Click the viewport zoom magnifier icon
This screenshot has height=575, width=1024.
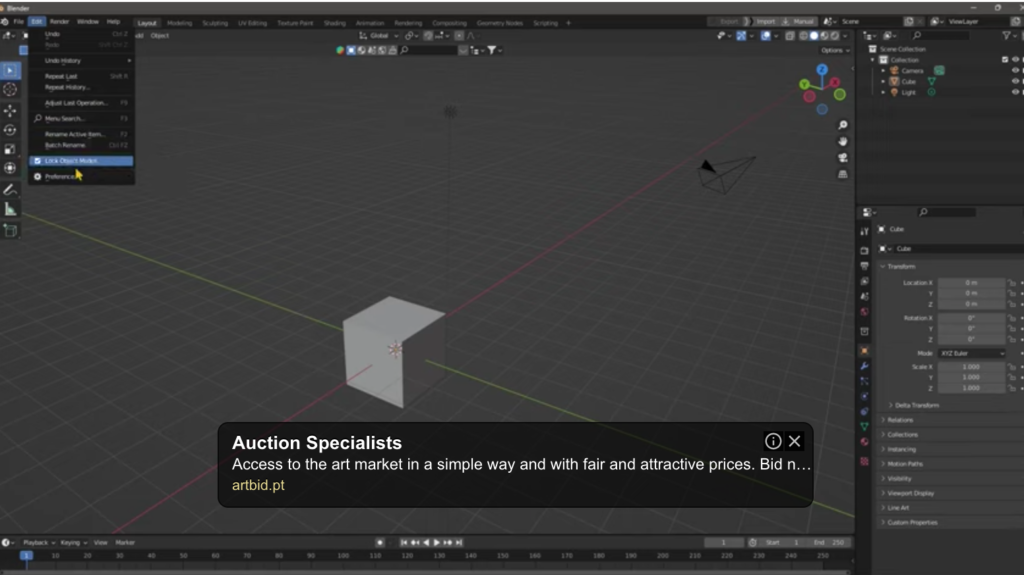tap(843, 125)
